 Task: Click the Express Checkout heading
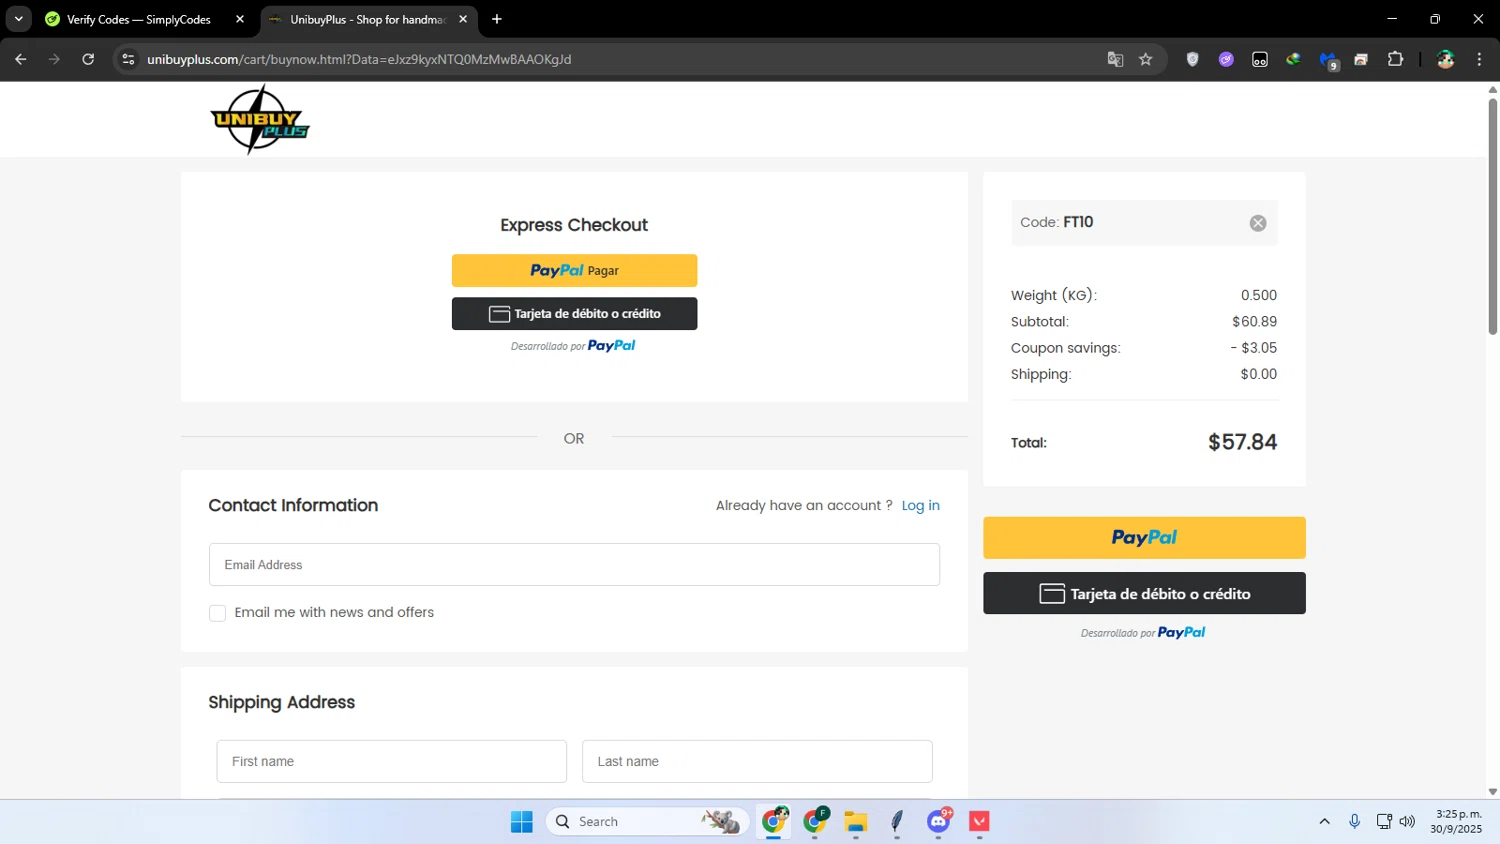click(574, 225)
